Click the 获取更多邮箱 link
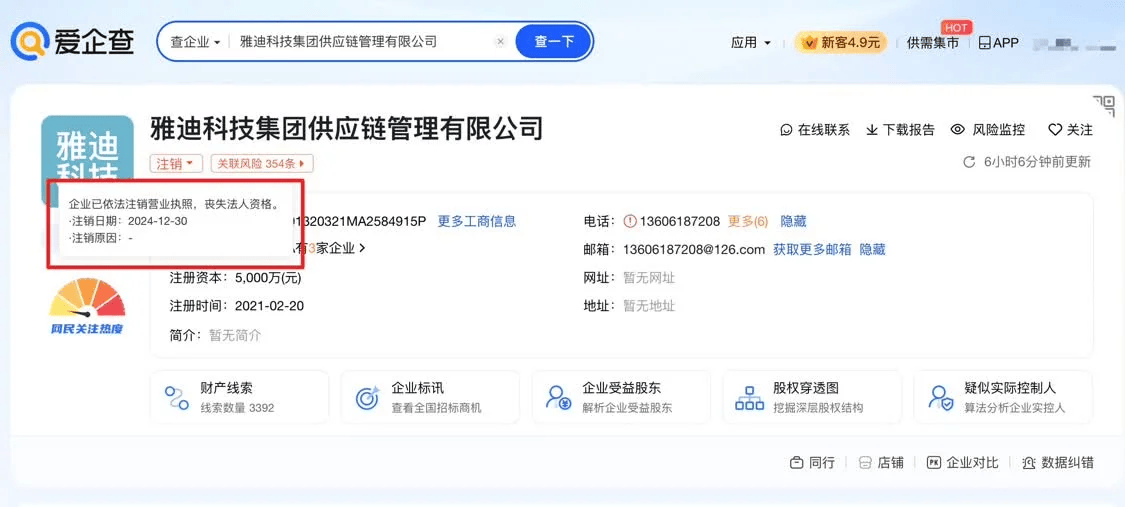The image size is (1125, 507). [812, 250]
